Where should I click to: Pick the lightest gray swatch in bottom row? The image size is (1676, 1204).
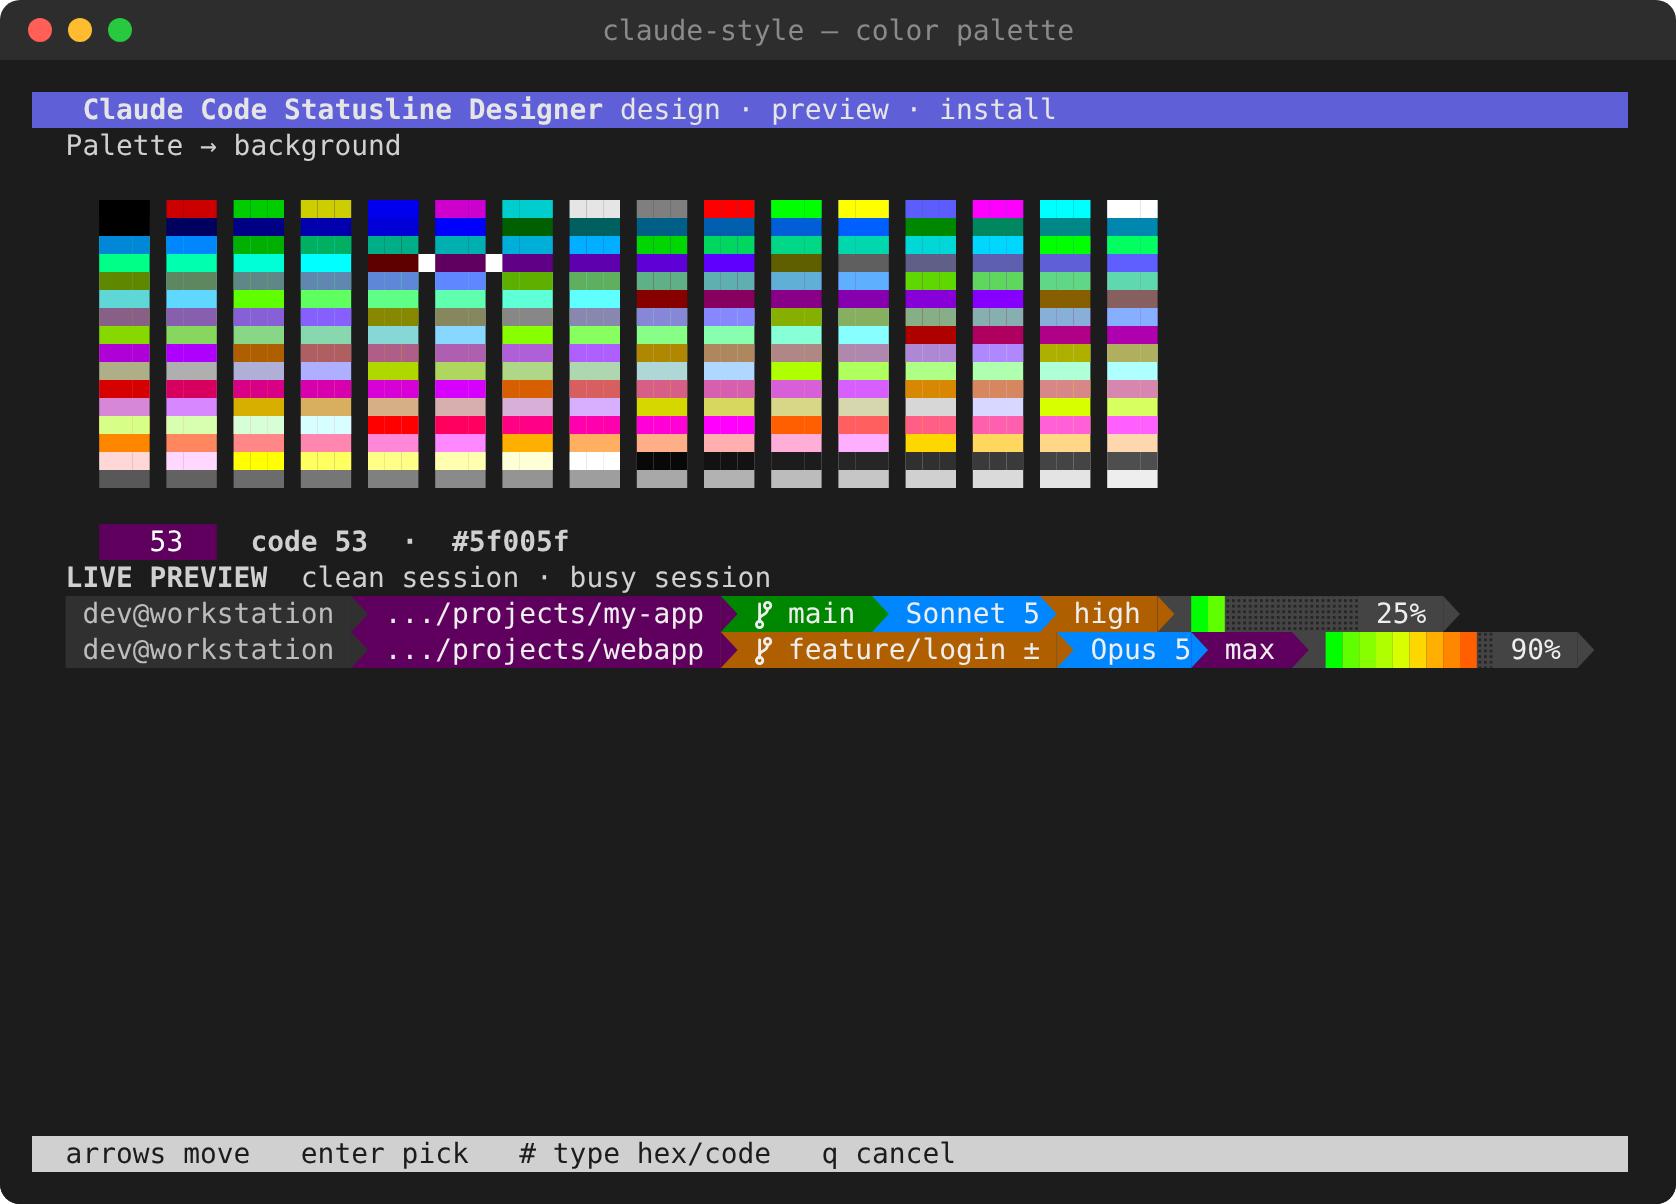1132,479
